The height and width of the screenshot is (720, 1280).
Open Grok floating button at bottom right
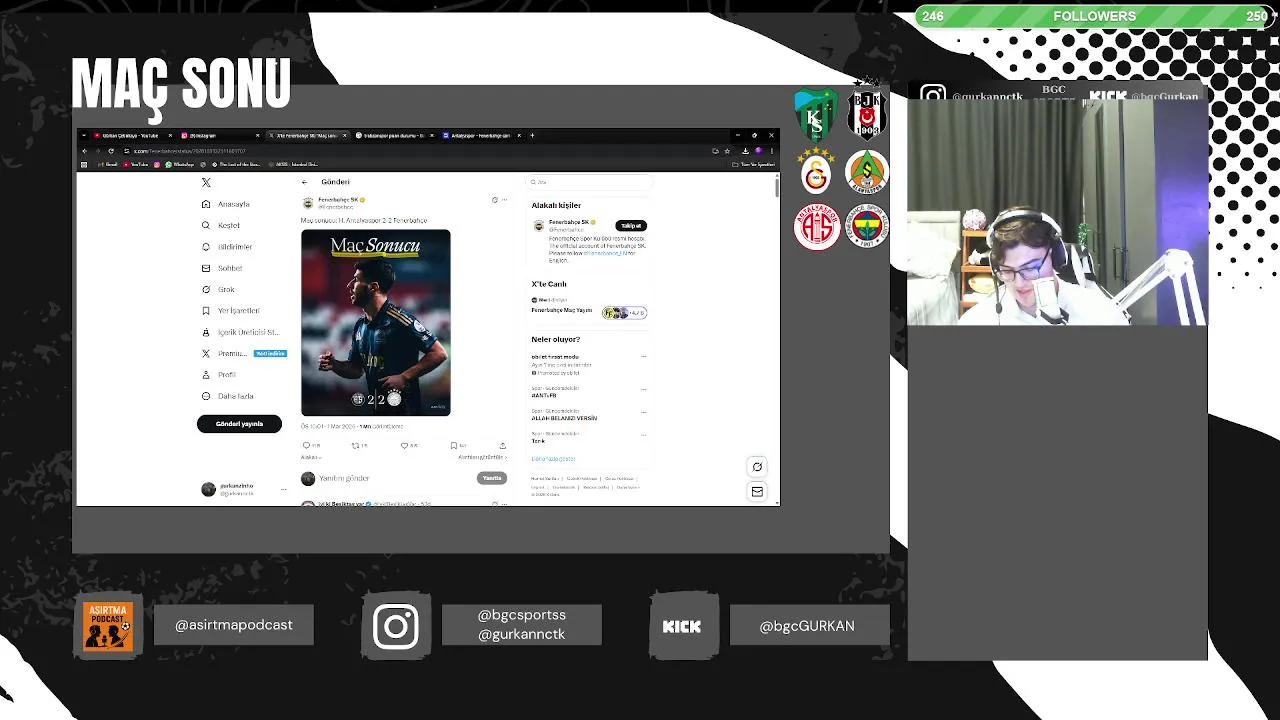[x=757, y=467]
